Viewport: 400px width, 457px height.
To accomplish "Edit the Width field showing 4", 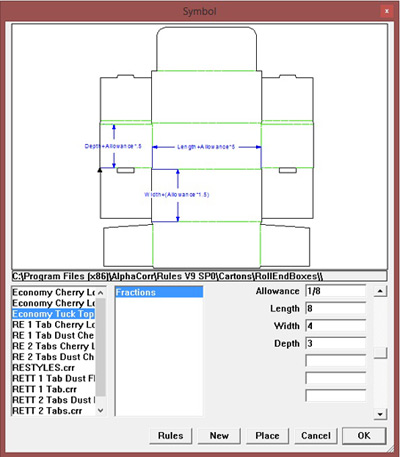I will pos(336,326).
